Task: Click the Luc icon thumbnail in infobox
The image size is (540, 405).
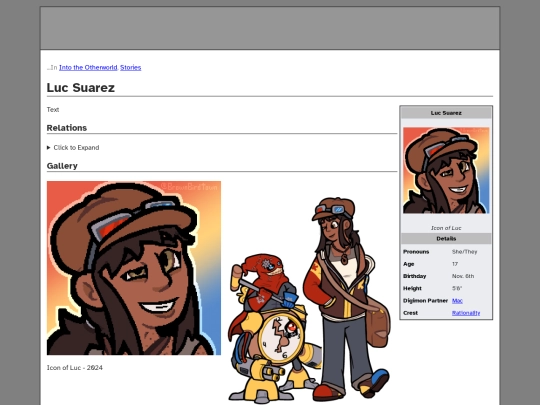Action: [446, 170]
